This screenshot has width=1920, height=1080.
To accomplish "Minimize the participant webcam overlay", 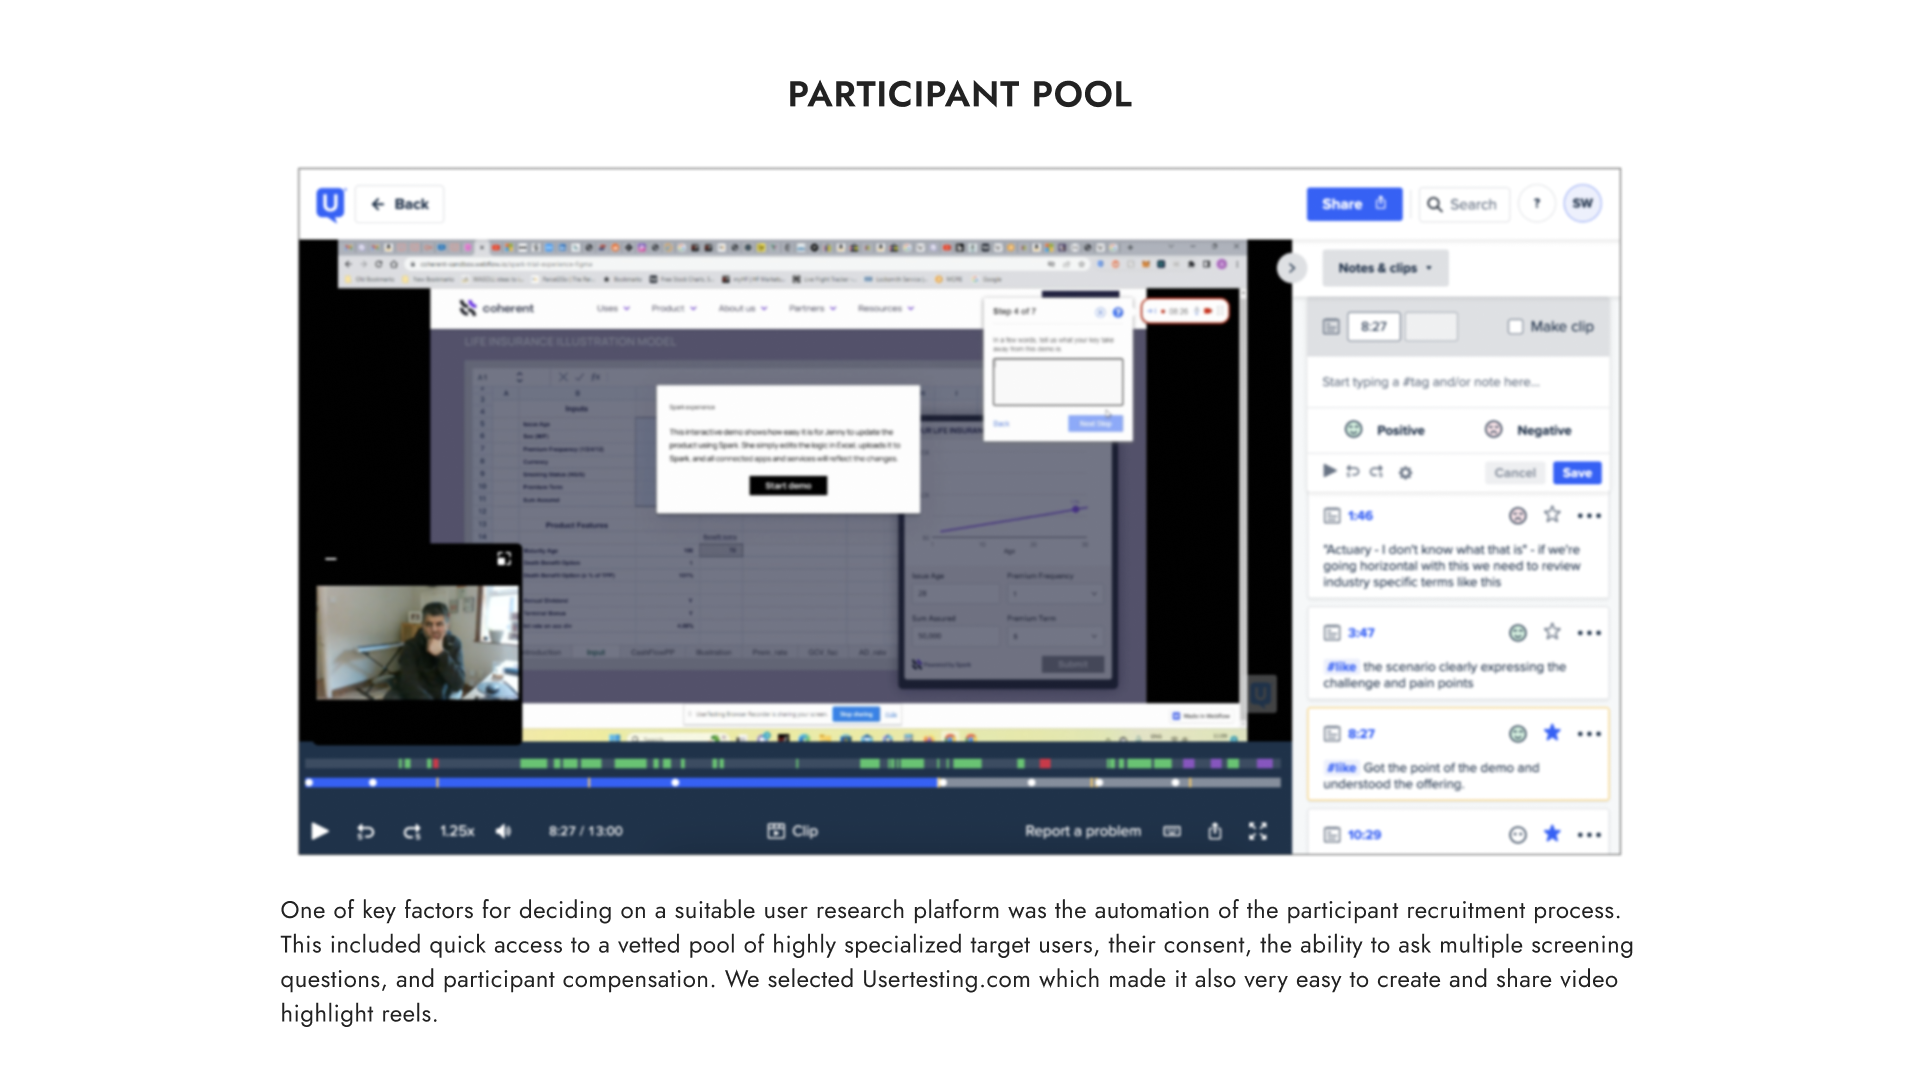I will (331, 559).
